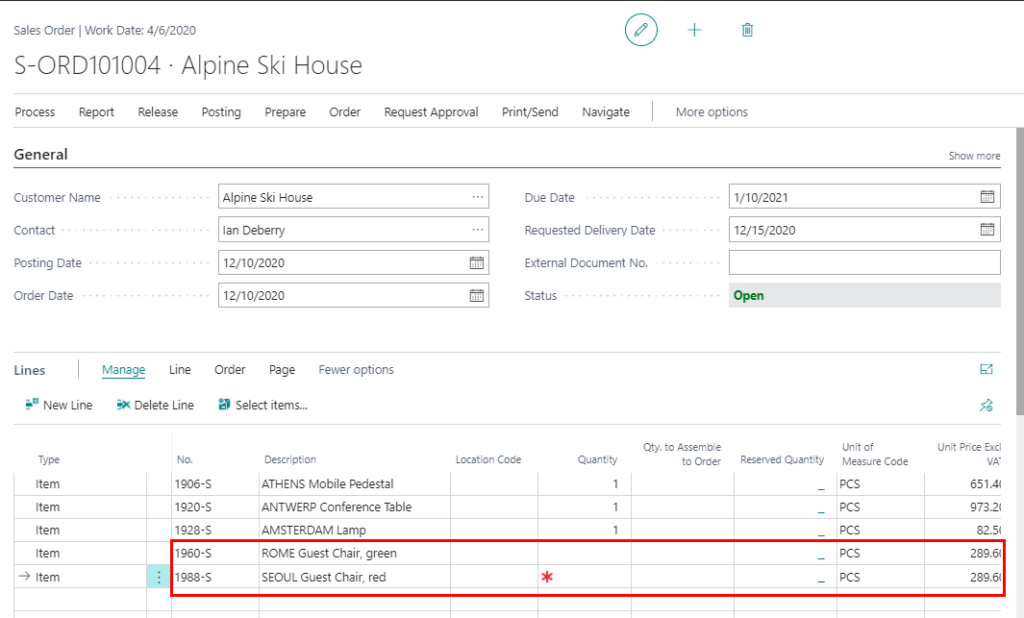Open three-dot menu on SEOUL Guest Chair row

point(159,577)
